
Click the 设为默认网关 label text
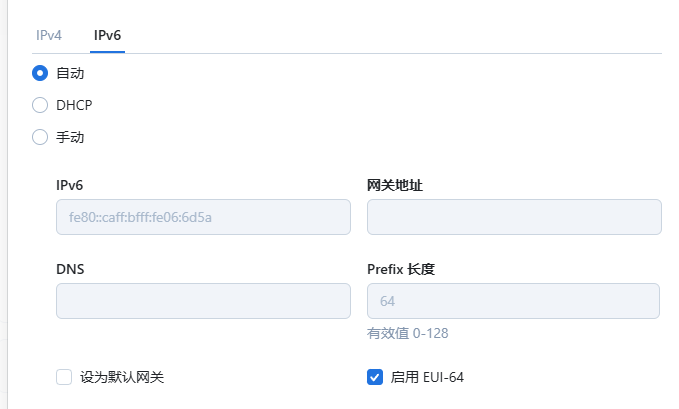[x=122, y=377]
